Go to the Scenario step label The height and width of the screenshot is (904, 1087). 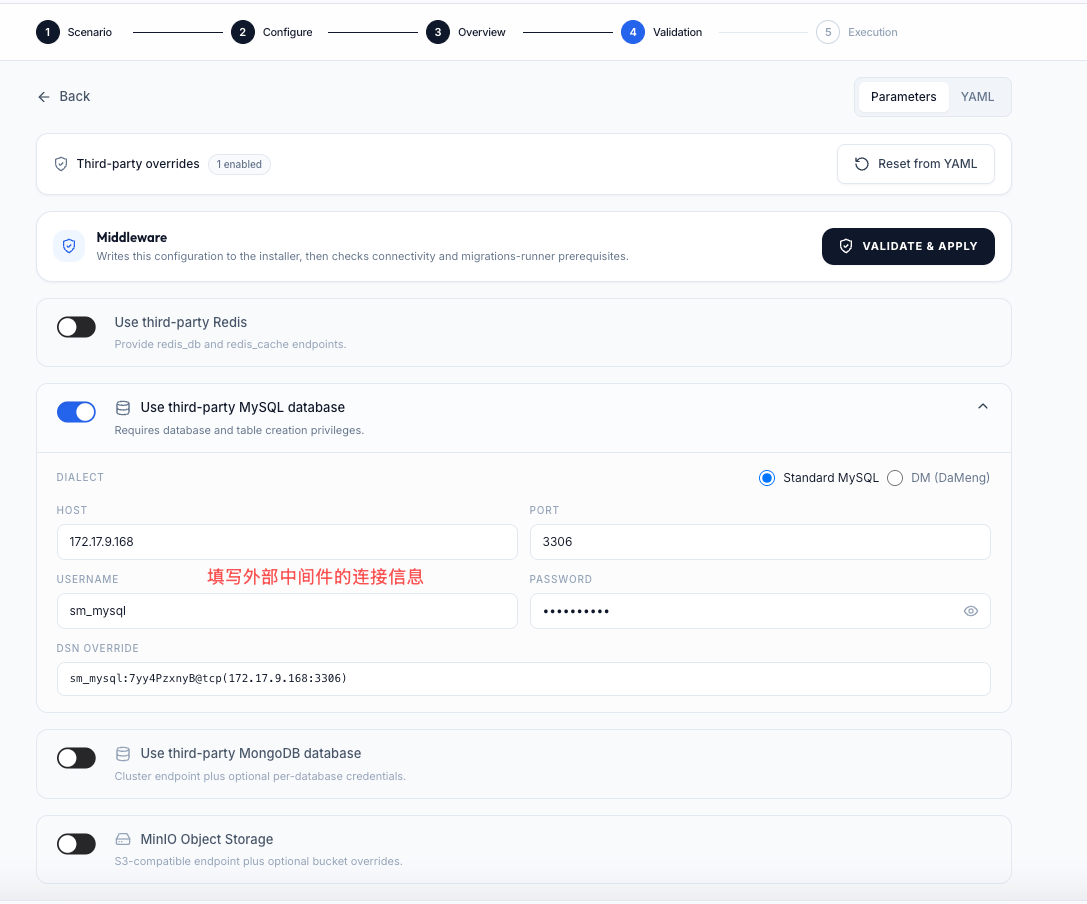89,32
